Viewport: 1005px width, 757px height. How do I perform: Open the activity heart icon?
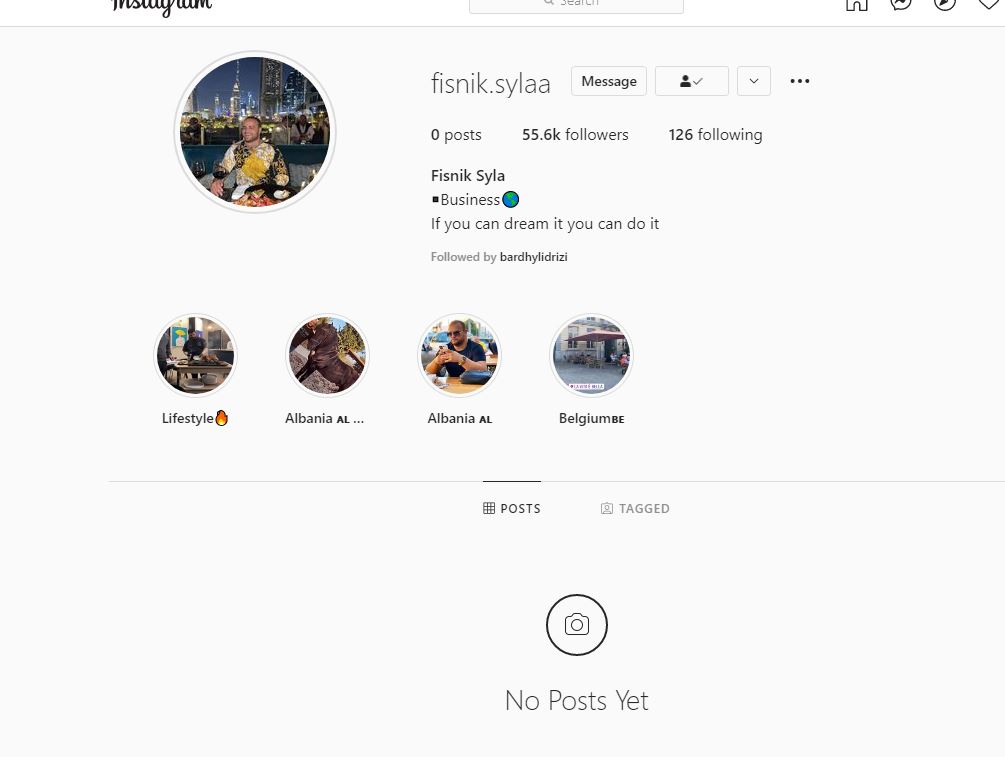(989, 4)
